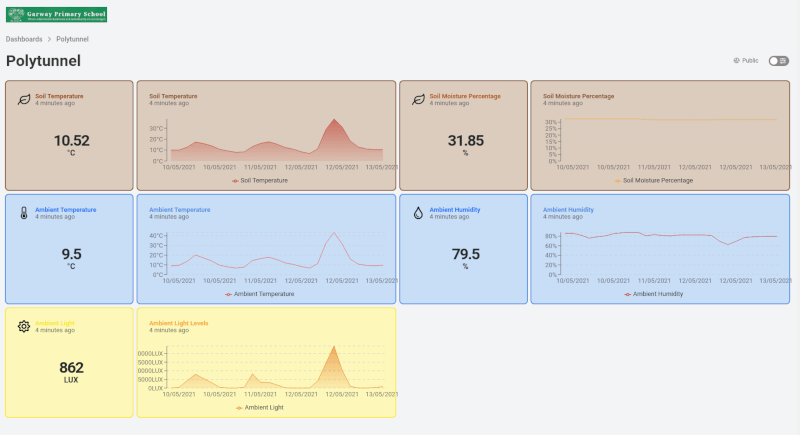
Task: Select the Polytunnel breadcrumb item
Action: pyautogui.click(x=72, y=39)
